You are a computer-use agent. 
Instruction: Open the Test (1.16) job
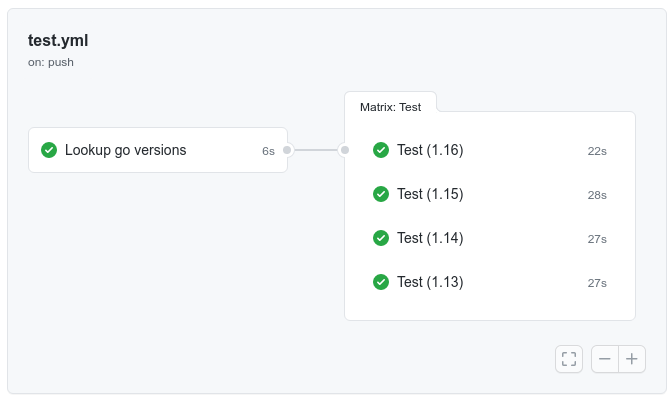[x=430, y=150]
